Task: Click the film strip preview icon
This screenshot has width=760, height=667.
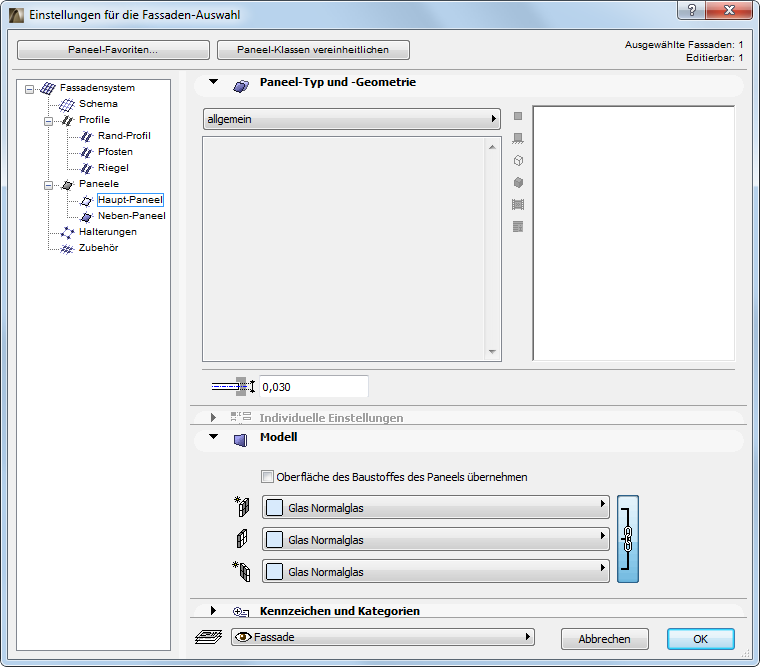Action: point(518,205)
